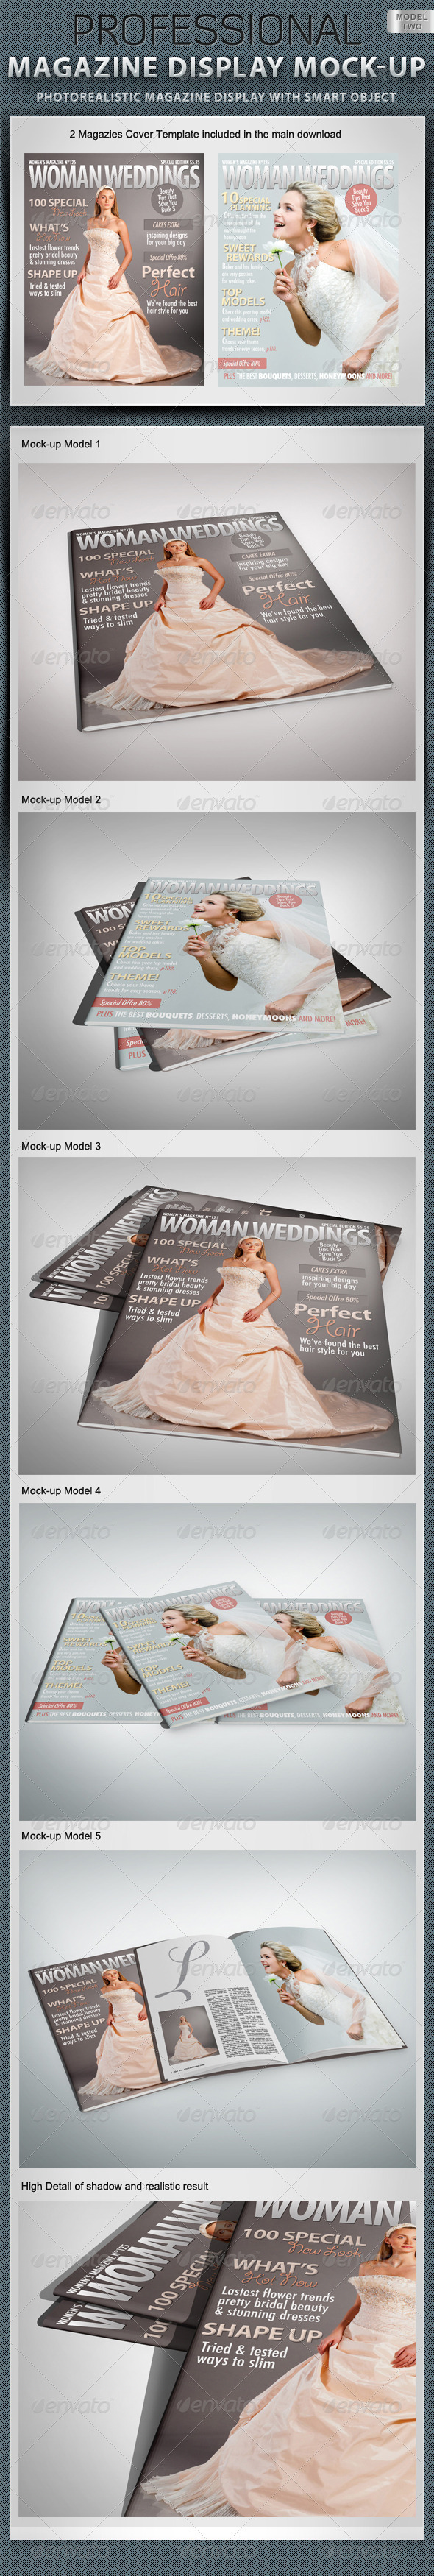
Task: Select the gray Woman Weddings cover template
Action: (x=114, y=269)
